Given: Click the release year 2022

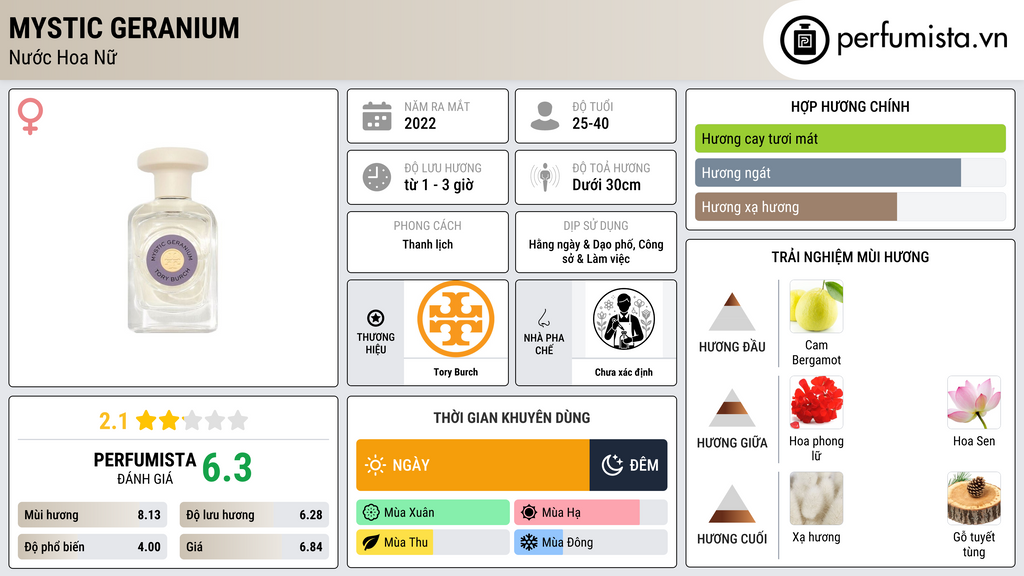Looking at the screenshot, I should click(420, 124).
